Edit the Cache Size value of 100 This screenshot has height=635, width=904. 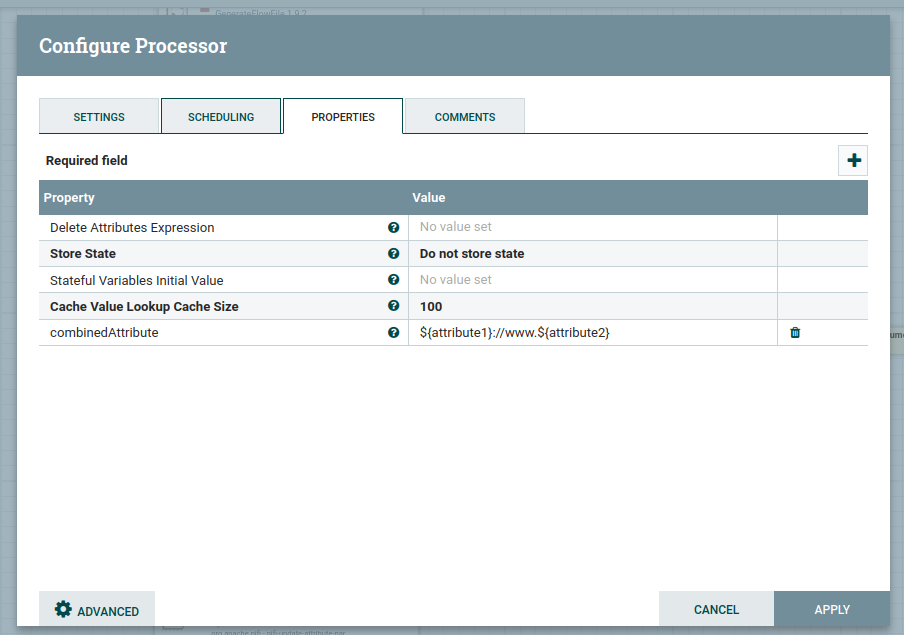[x=592, y=306]
